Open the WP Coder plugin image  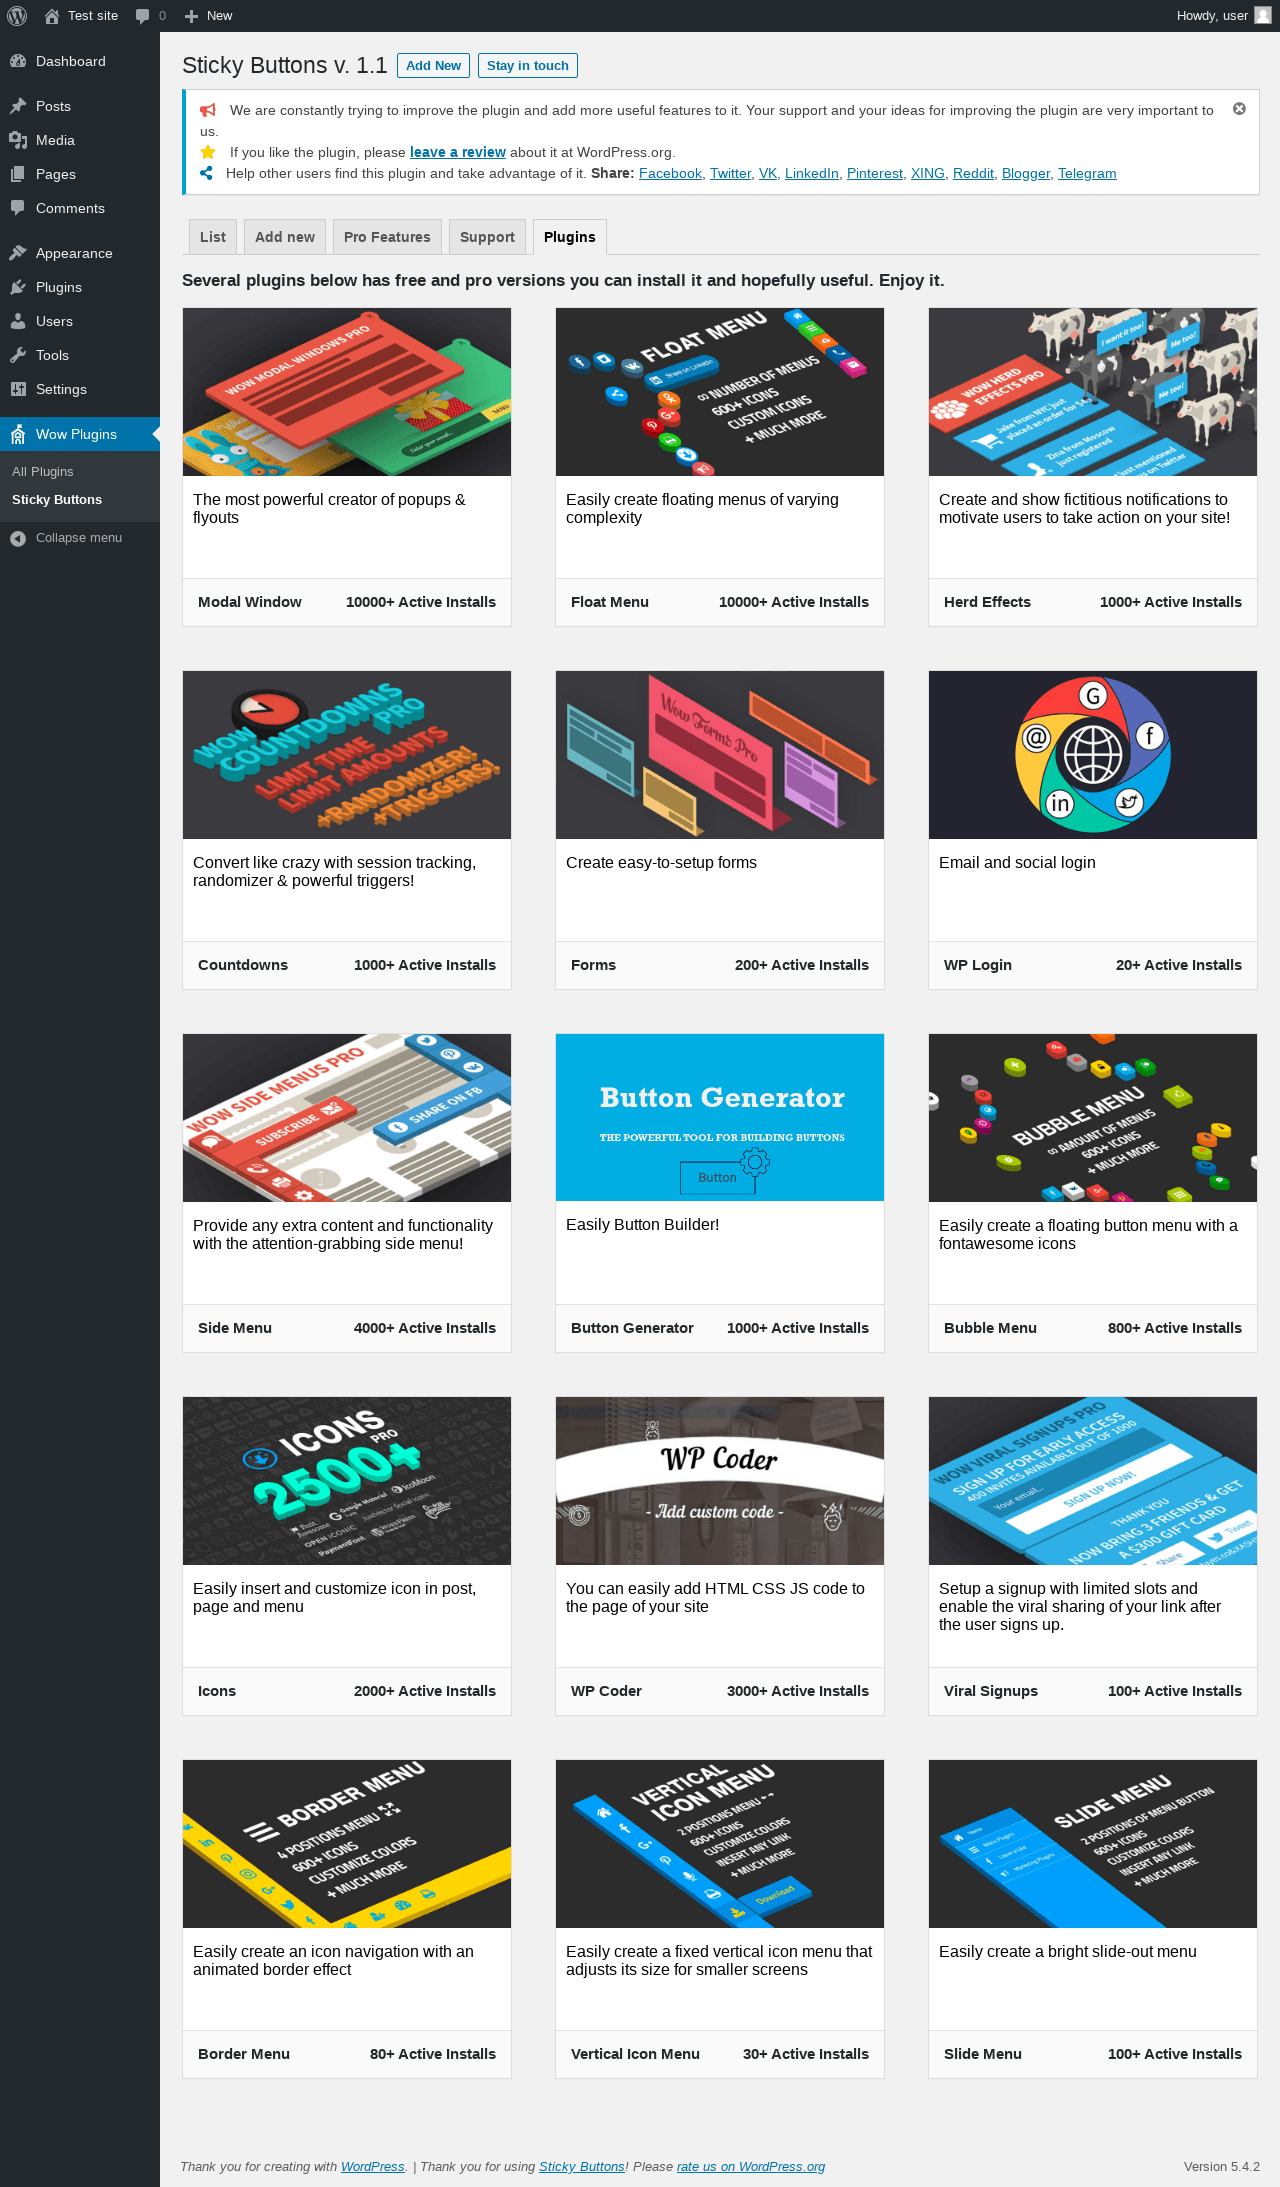point(720,1481)
